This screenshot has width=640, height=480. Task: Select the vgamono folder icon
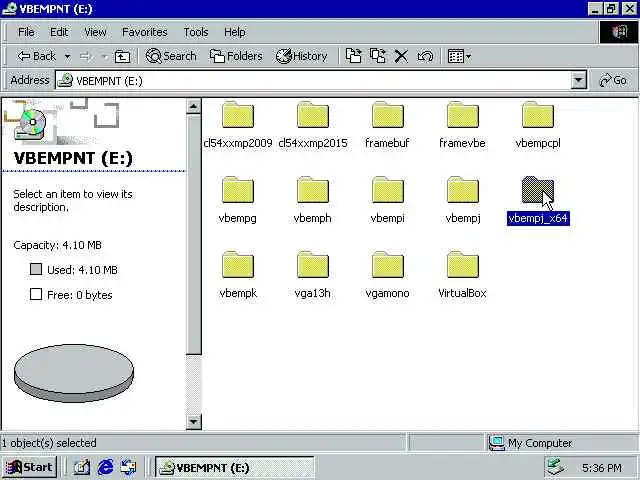(x=388, y=265)
